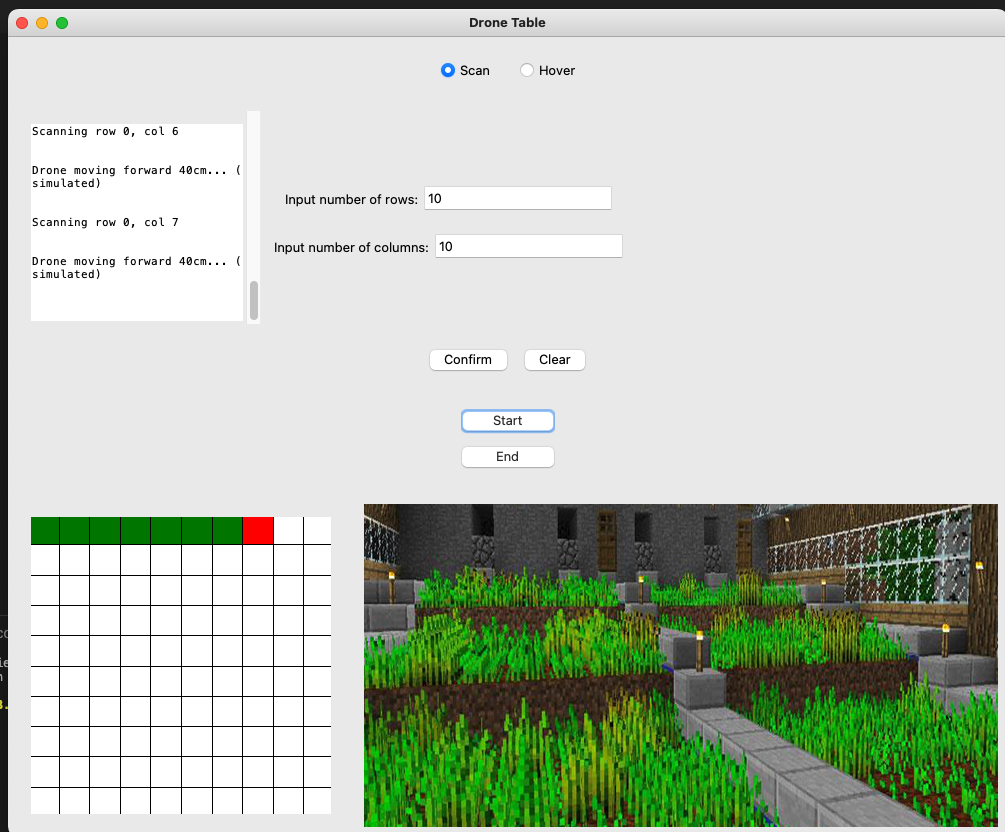
Task: Close the Drone Table window
Action: 22,23
